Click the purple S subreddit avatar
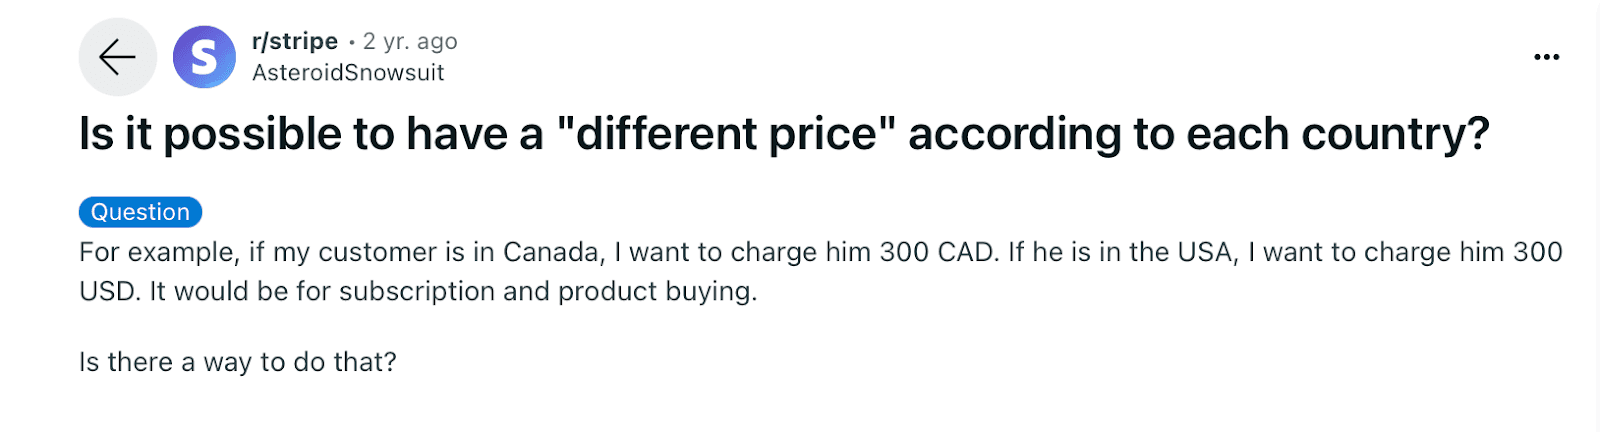 coord(204,57)
